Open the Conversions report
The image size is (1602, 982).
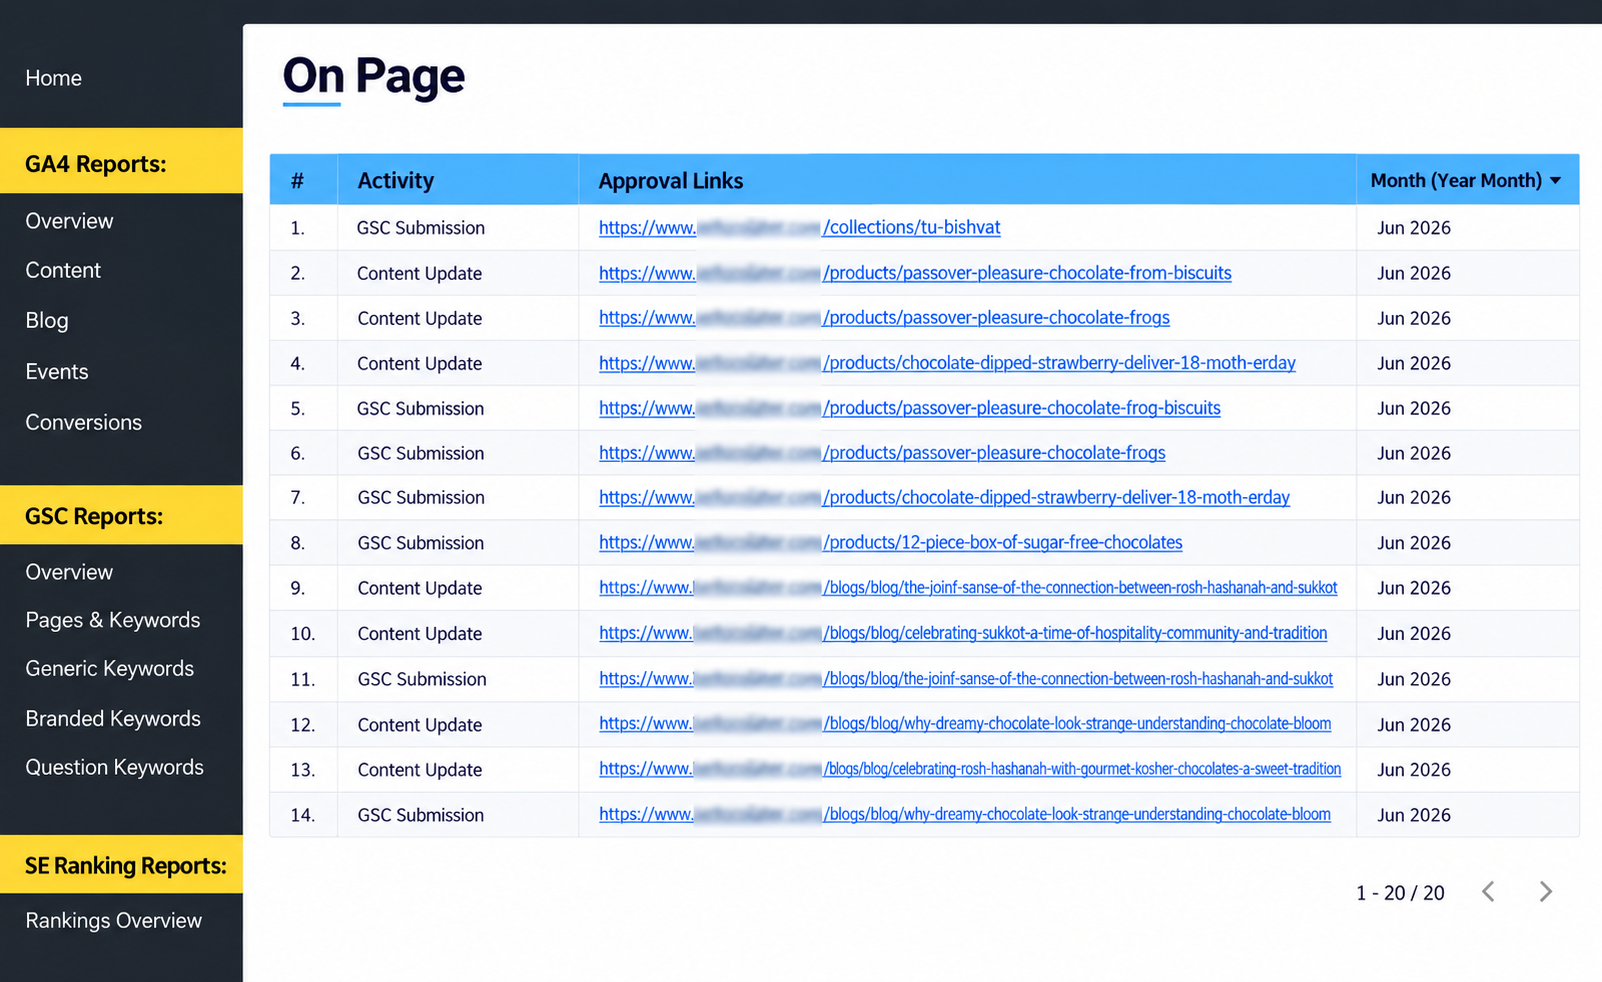point(84,422)
